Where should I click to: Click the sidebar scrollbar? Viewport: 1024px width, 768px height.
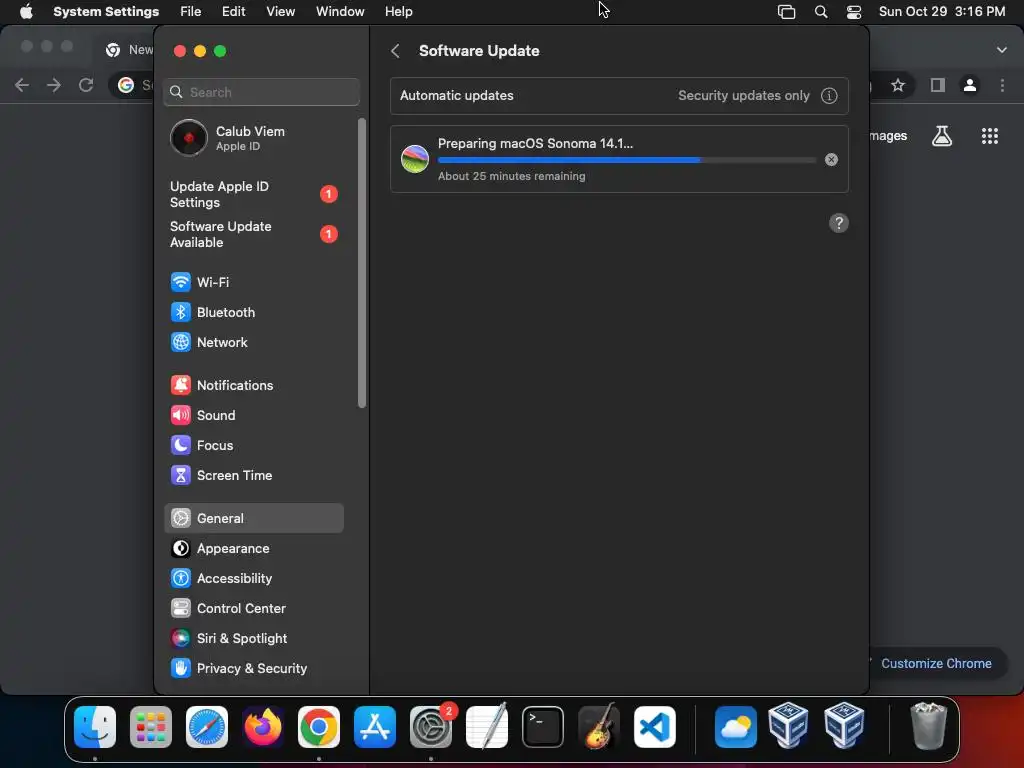click(362, 263)
